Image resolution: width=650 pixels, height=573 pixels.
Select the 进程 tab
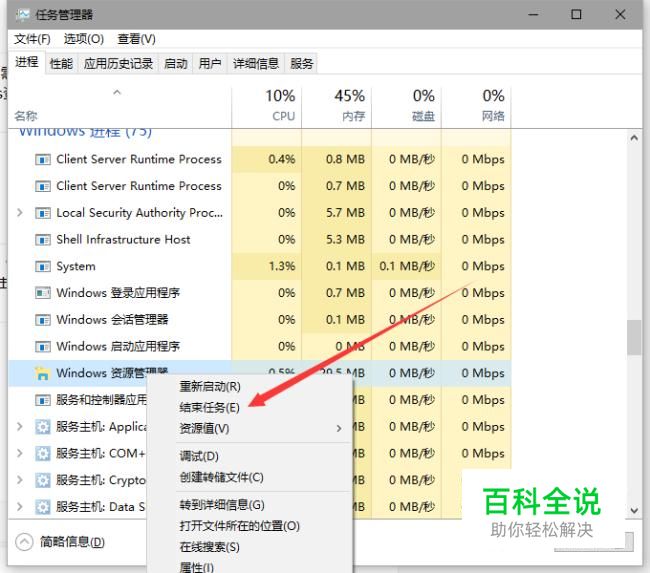[x=27, y=62]
